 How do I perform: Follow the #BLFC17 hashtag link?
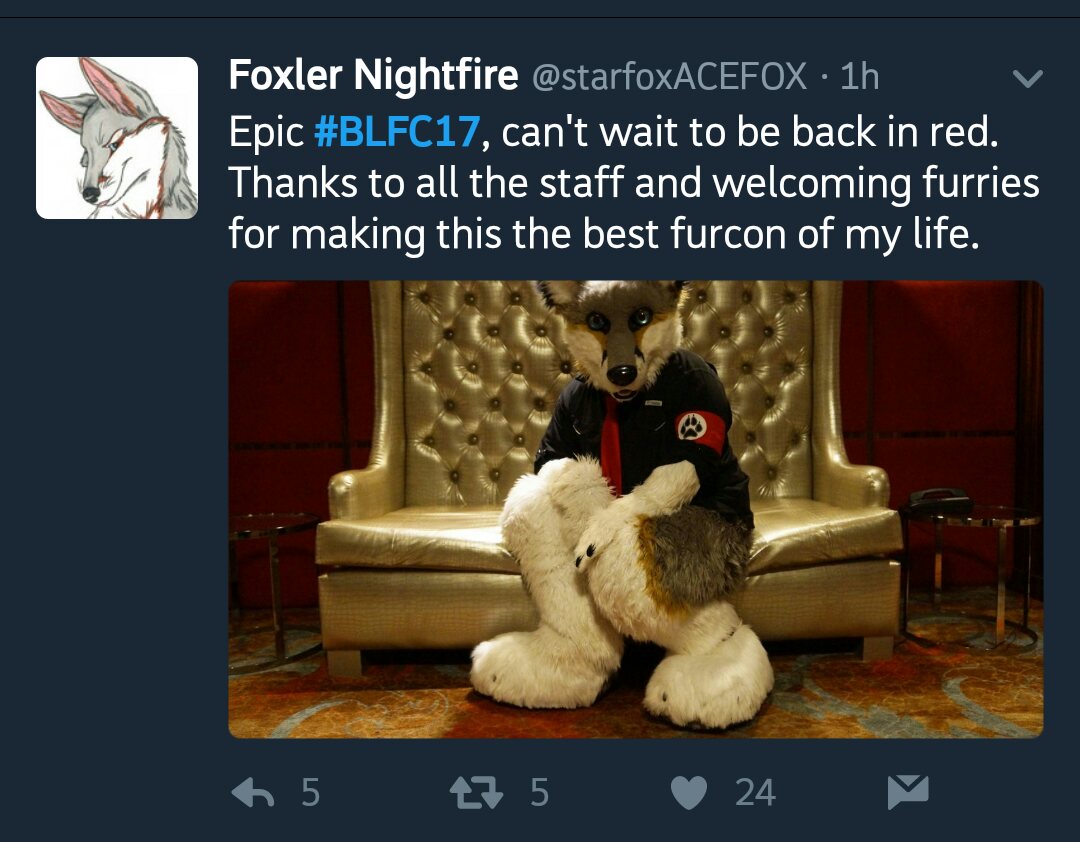(x=397, y=131)
